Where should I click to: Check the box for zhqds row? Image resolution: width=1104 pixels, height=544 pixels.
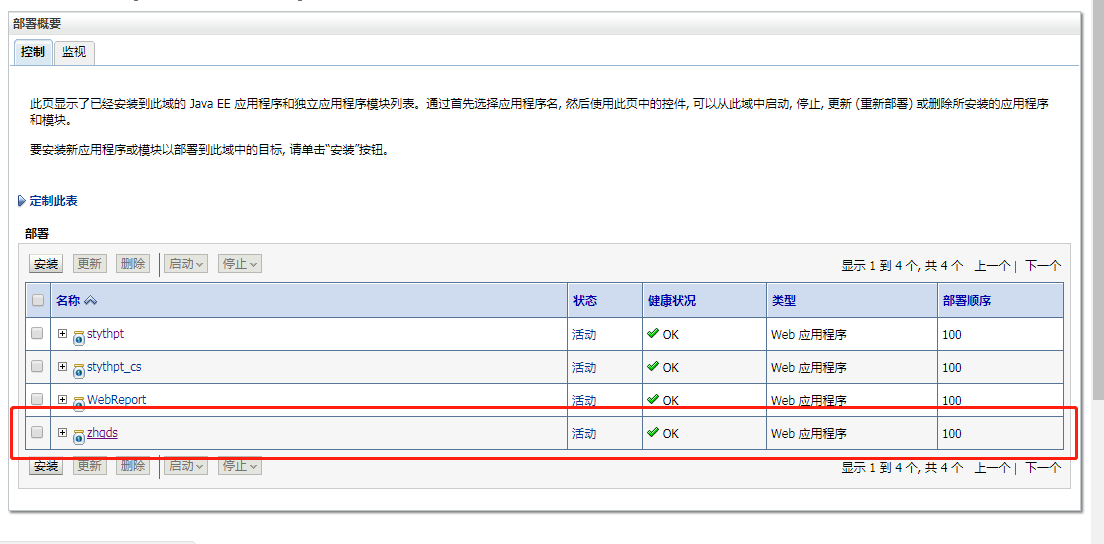37,432
